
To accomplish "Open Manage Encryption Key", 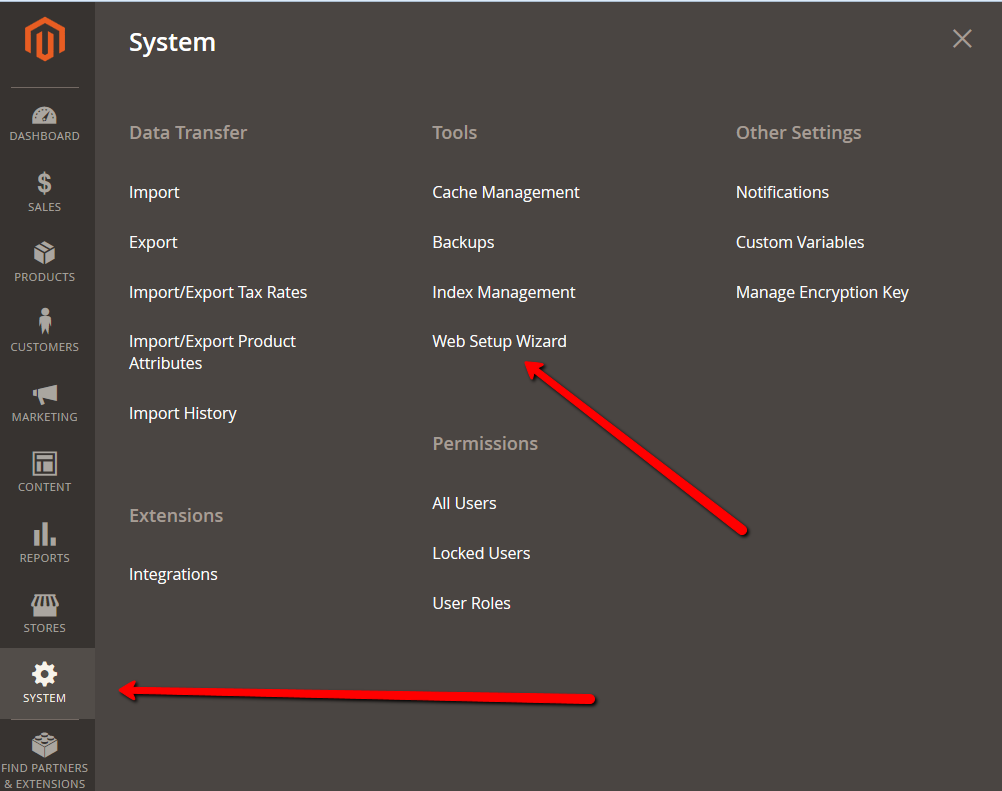I will 822,292.
